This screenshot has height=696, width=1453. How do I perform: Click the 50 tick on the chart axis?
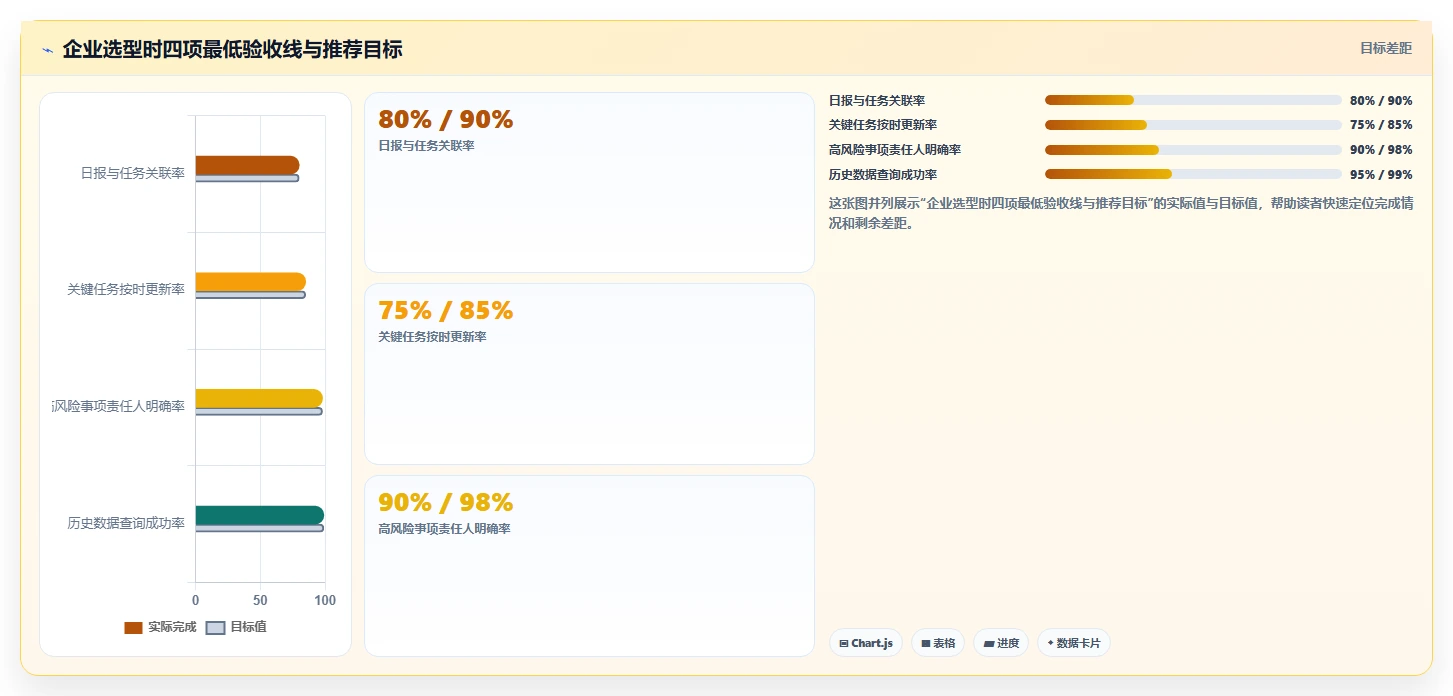click(260, 600)
